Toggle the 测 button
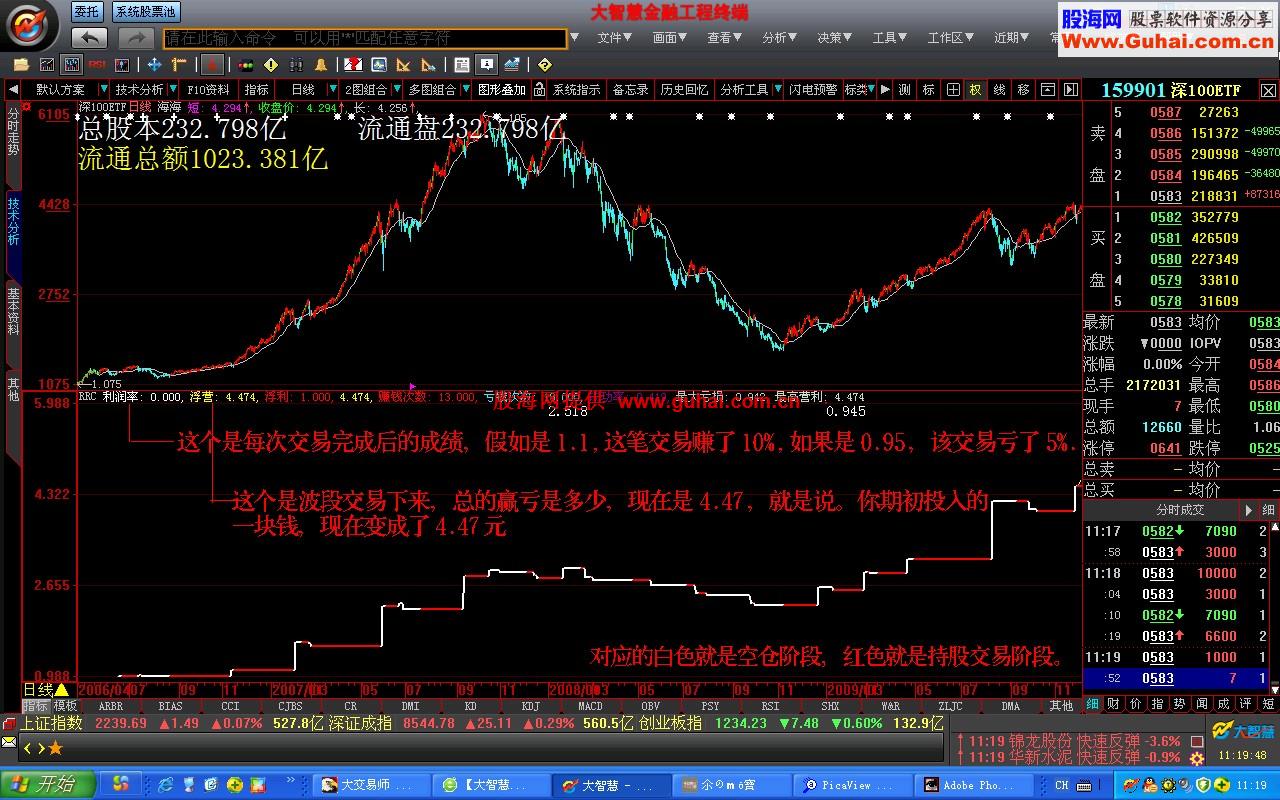1280x800 pixels. [x=905, y=89]
